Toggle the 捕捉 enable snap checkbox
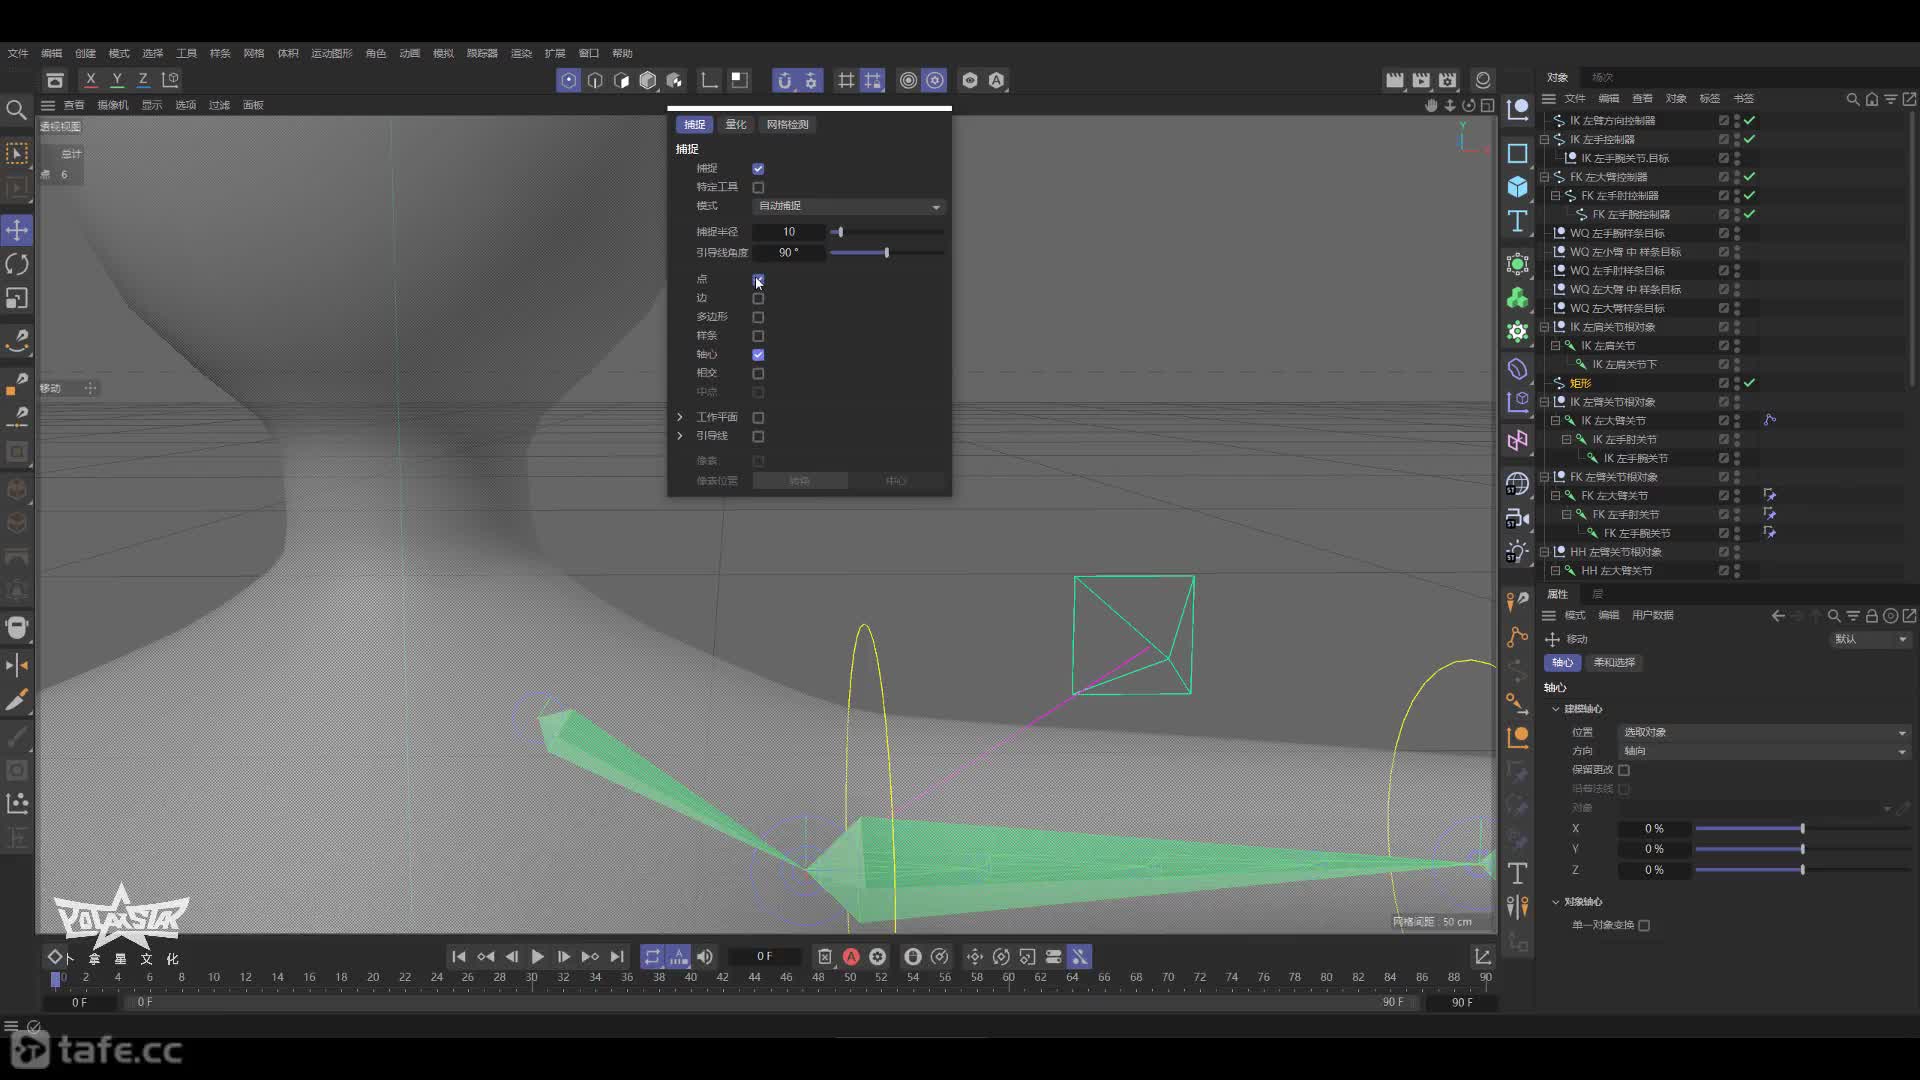Viewport: 1920px width, 1080px height. 758,169
